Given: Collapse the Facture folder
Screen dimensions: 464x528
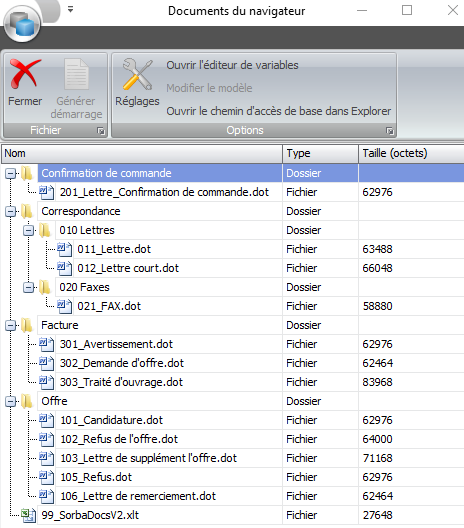Looking at the screenshot, I should tap(11, 325).
